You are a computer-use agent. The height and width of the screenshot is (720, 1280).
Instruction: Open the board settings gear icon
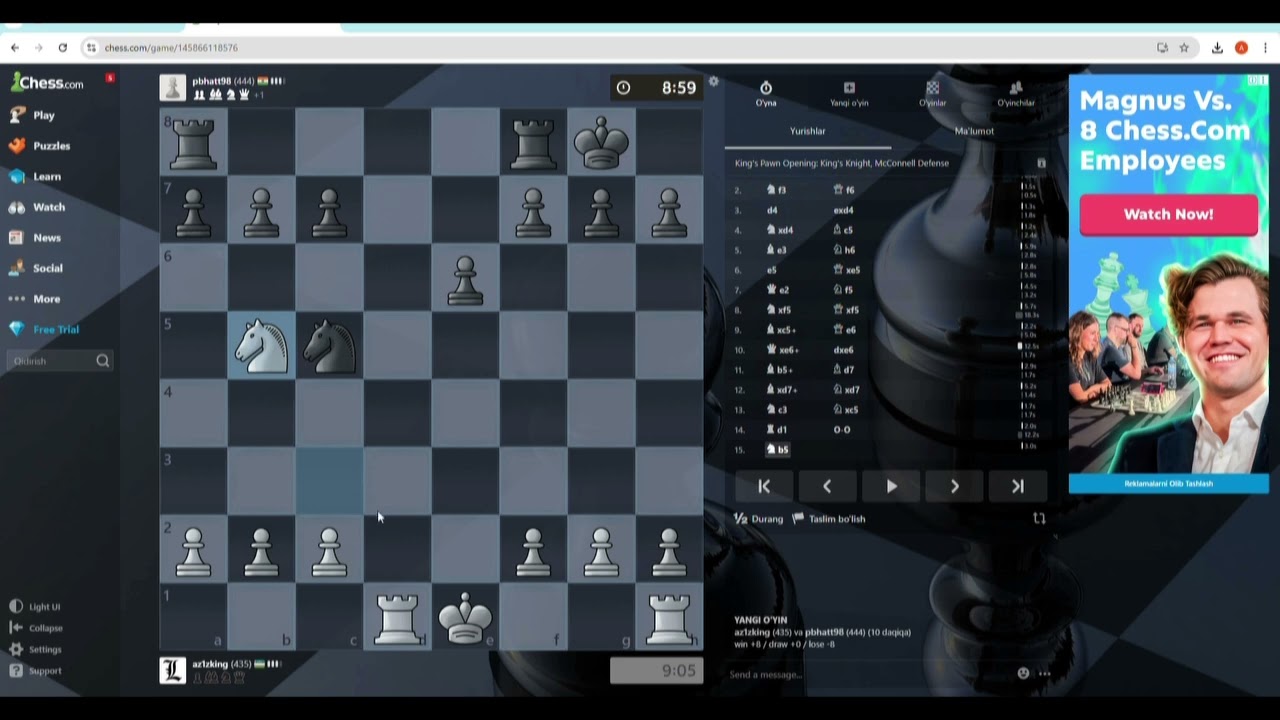point(713,81)
